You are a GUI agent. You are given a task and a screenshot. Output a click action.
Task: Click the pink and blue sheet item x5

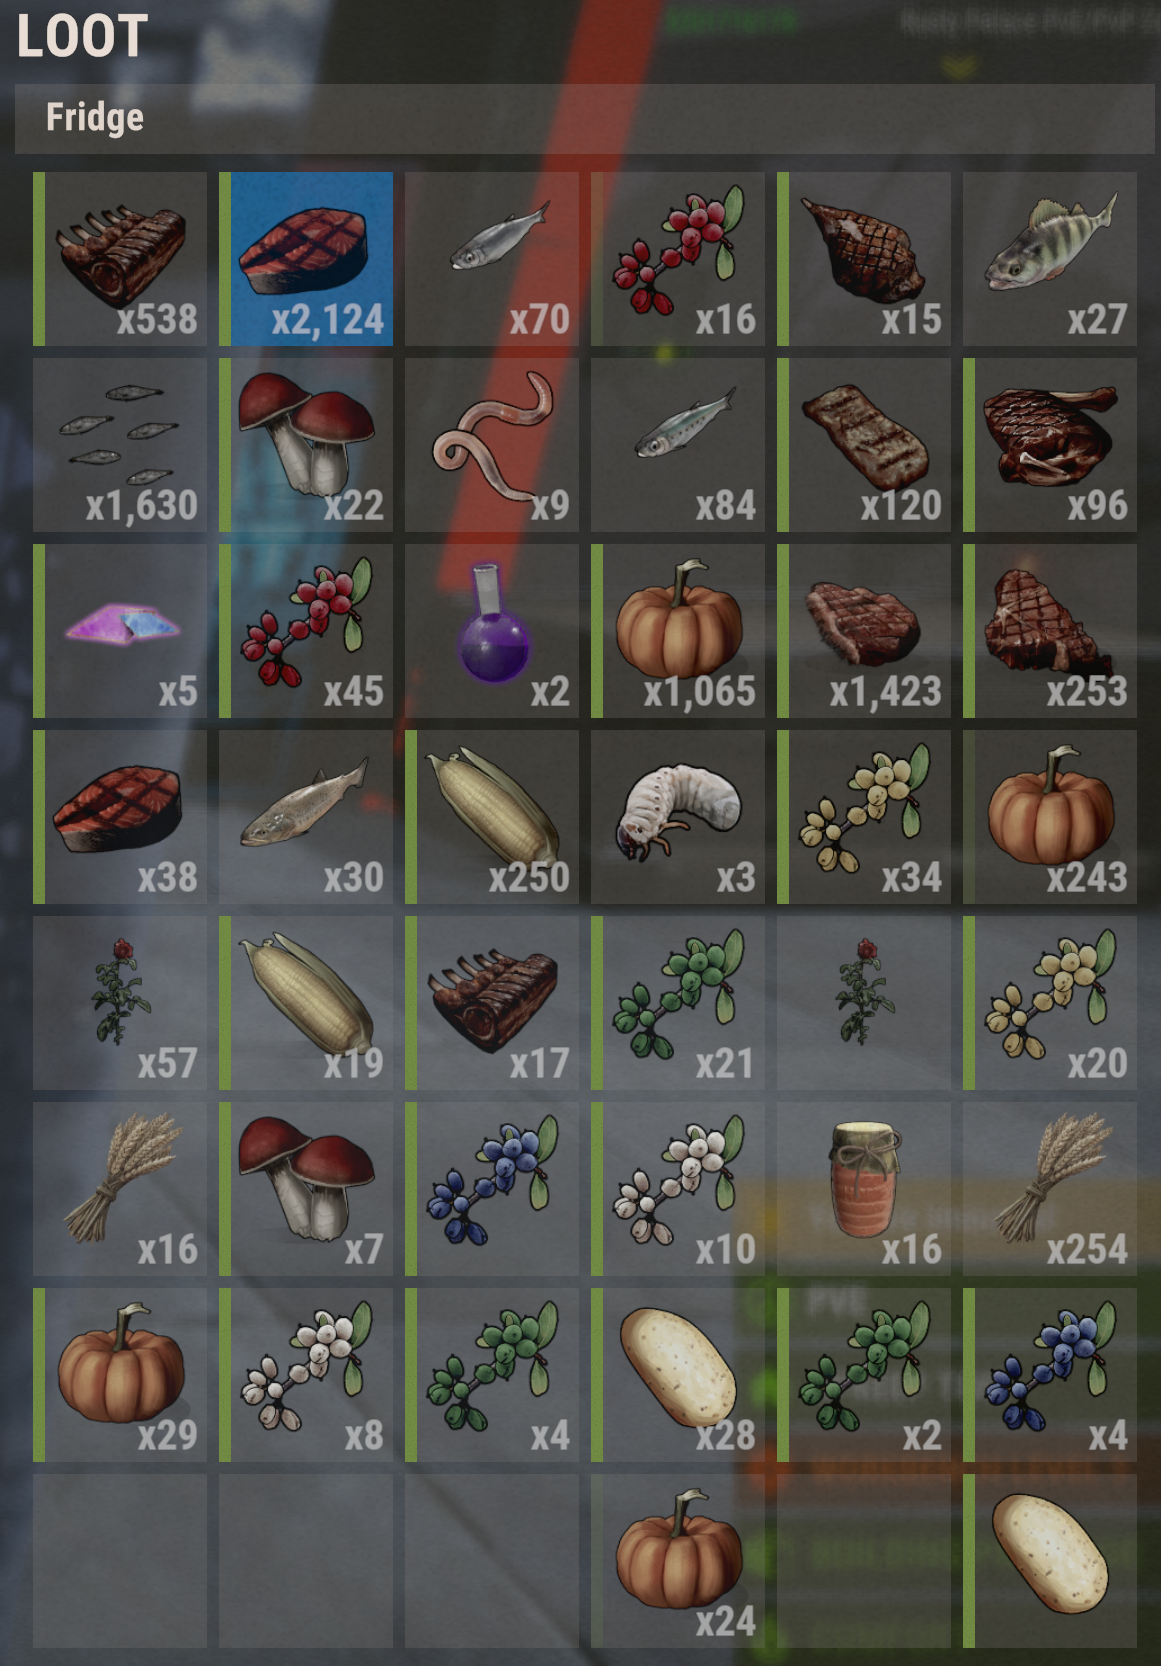120,631
